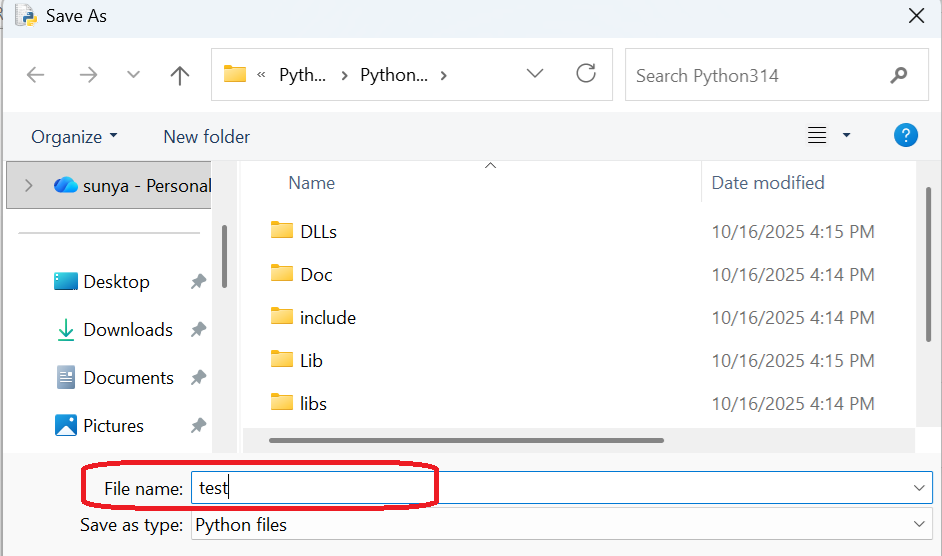This screenshot has width=942, height=556.
Task: Click the Help question mark icon
Action: 905,136
